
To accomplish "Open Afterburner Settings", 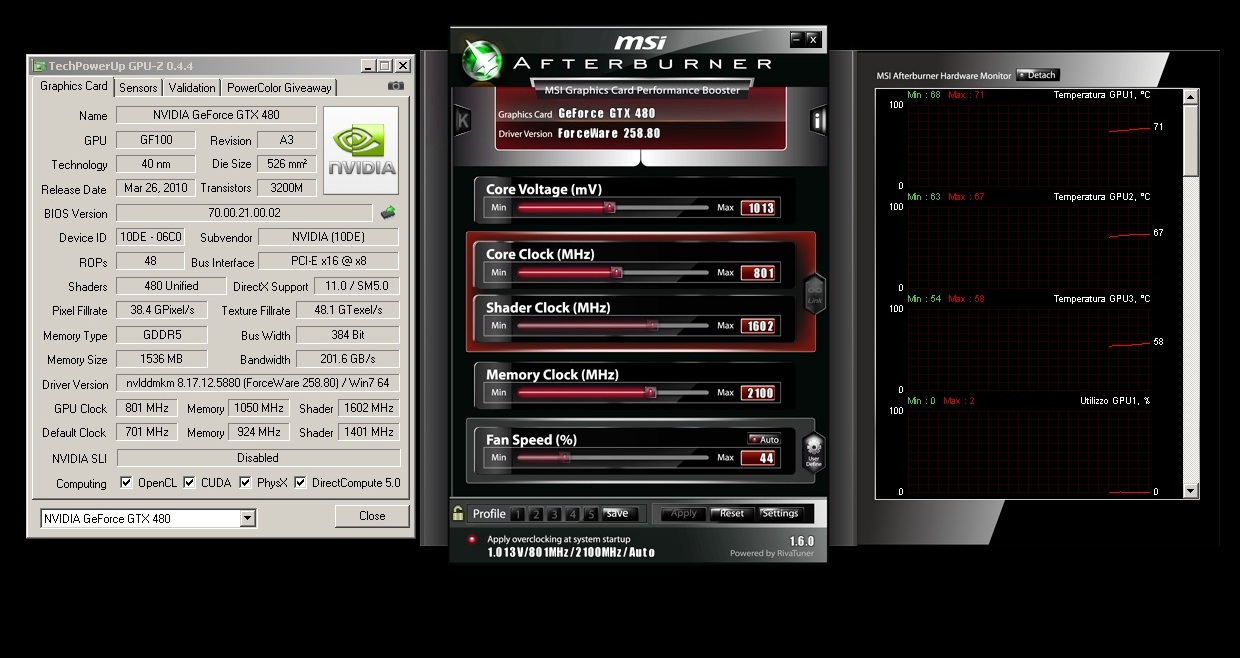I will (x=780, y=514).
